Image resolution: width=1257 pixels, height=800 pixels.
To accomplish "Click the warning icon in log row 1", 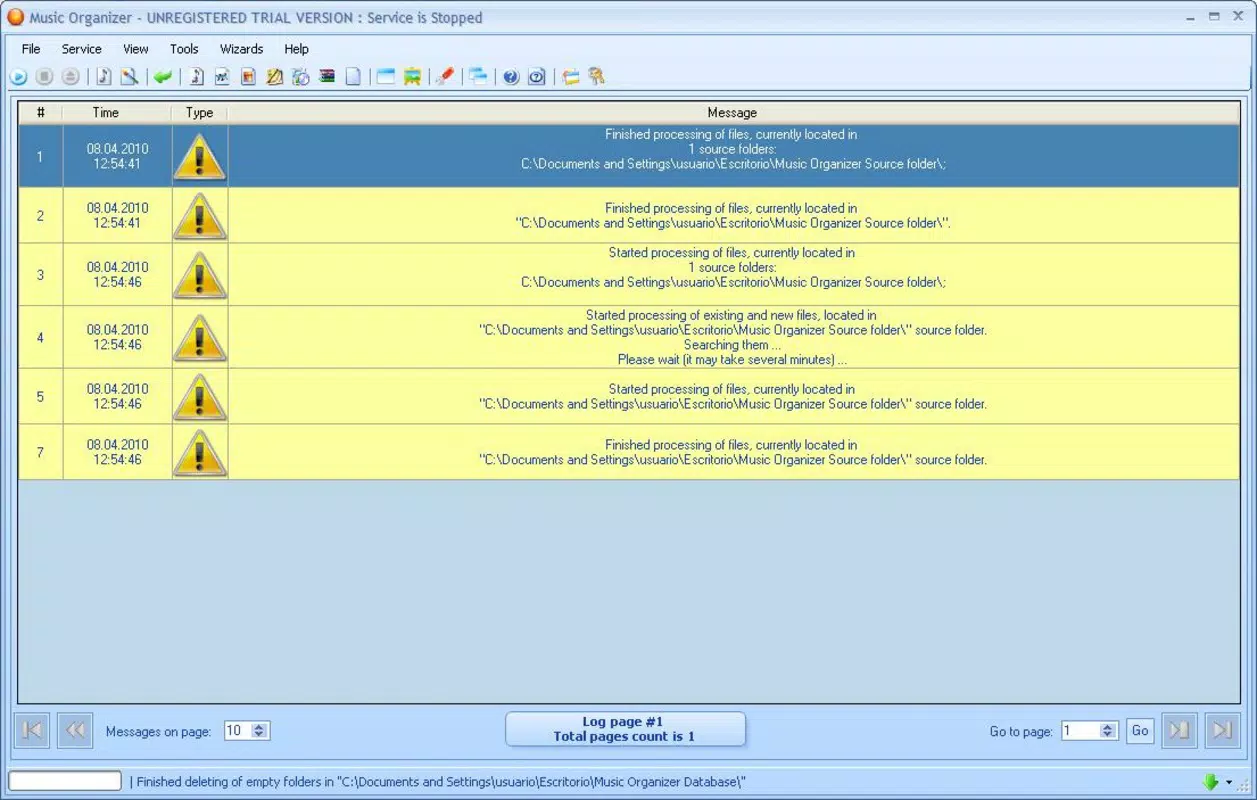I will point(200,157).
